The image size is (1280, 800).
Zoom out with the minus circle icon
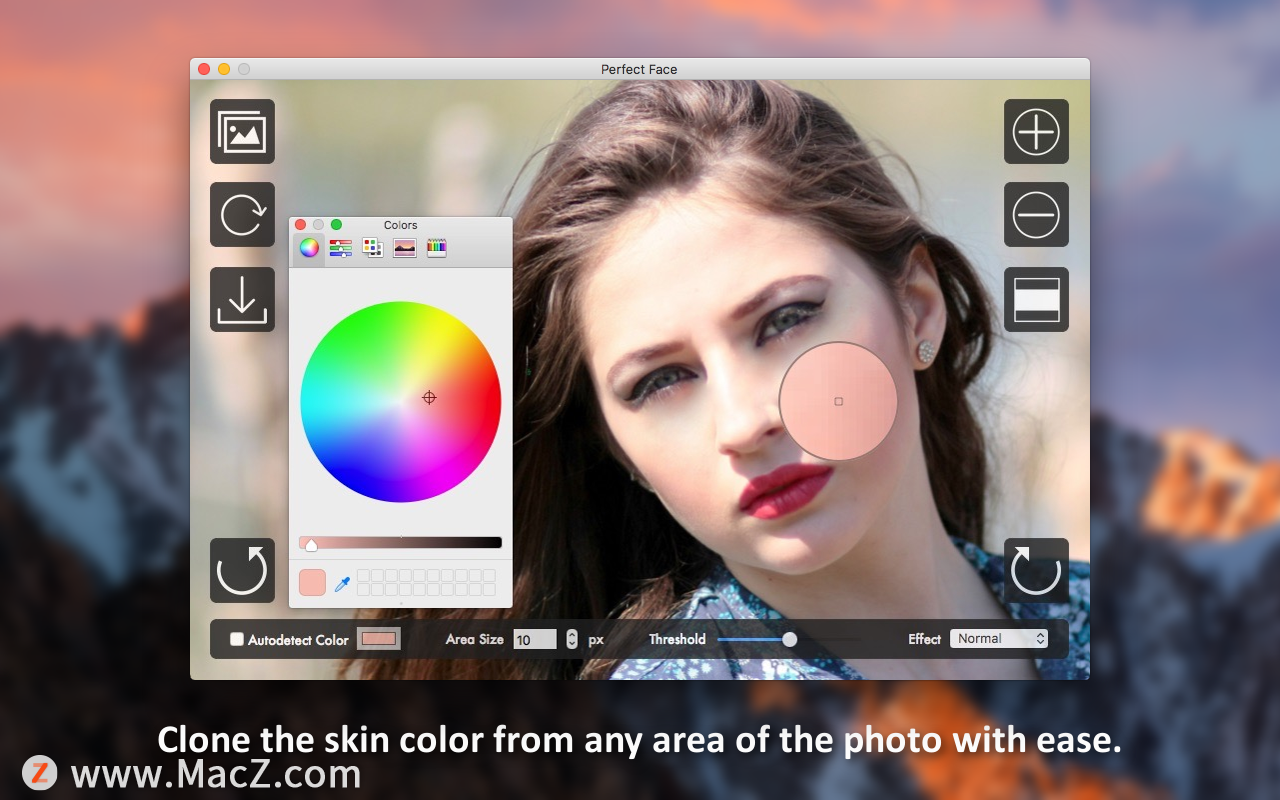[x=1036, y=215]
